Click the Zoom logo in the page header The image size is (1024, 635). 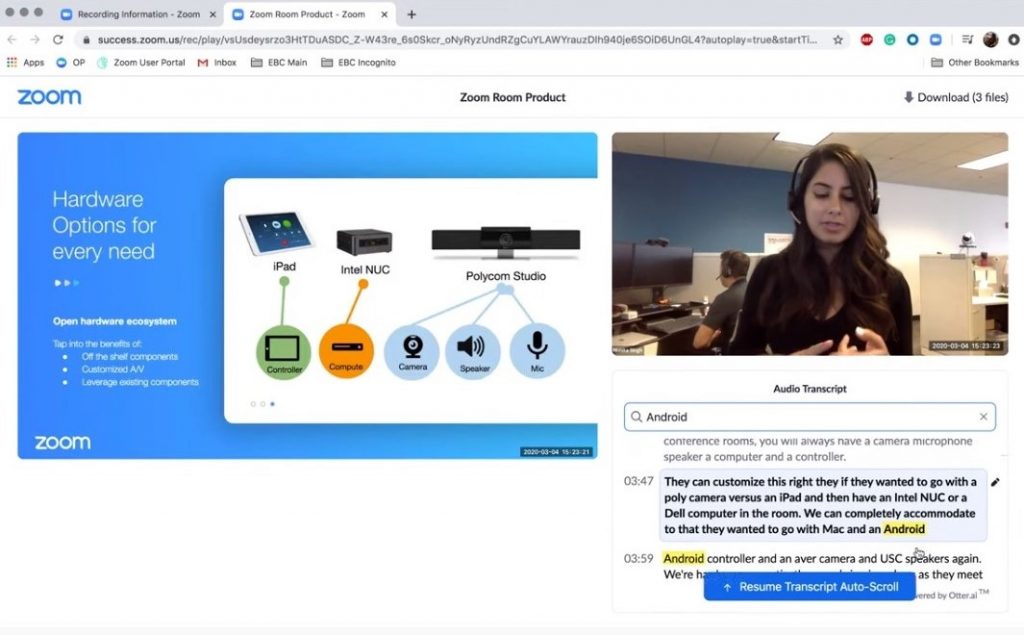tap(49, 97)
